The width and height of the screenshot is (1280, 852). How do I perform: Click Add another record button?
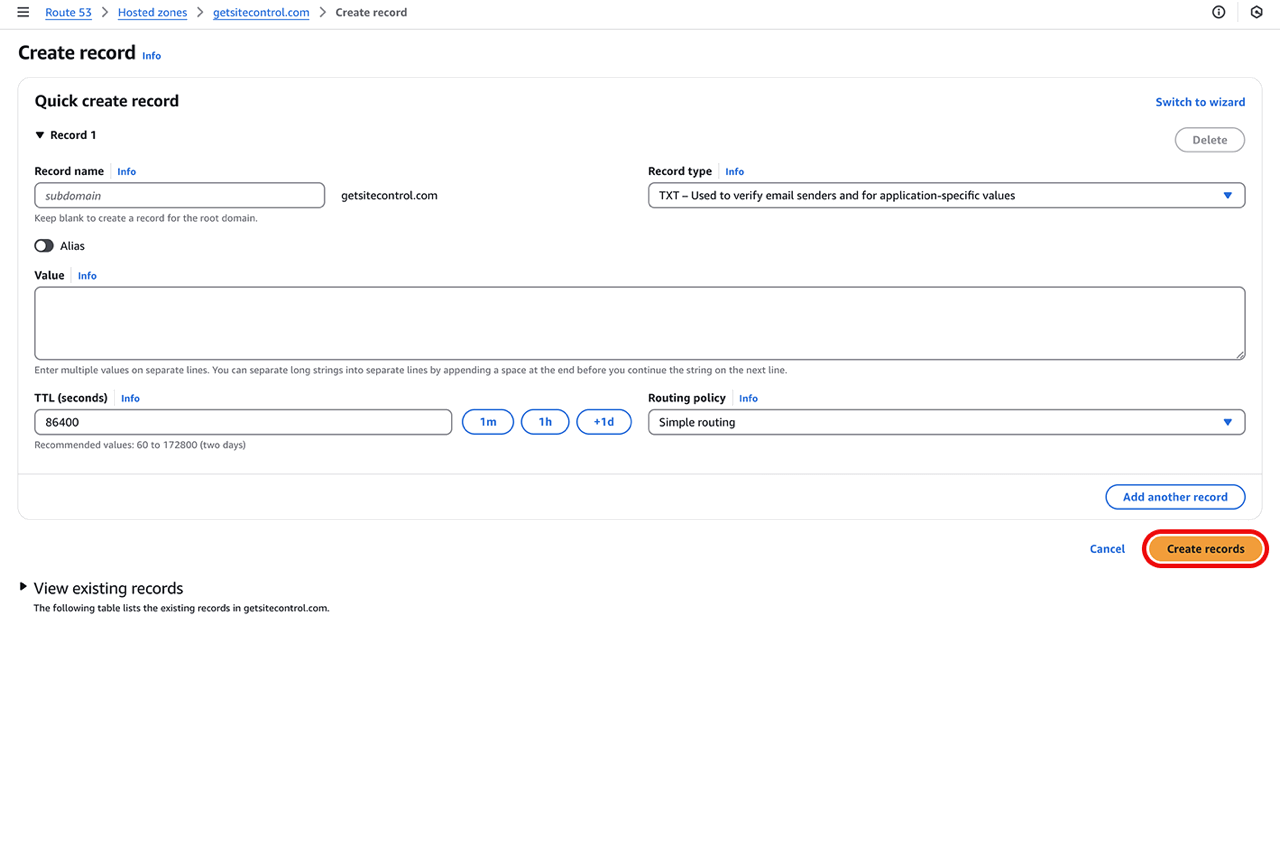[1174, 497]
